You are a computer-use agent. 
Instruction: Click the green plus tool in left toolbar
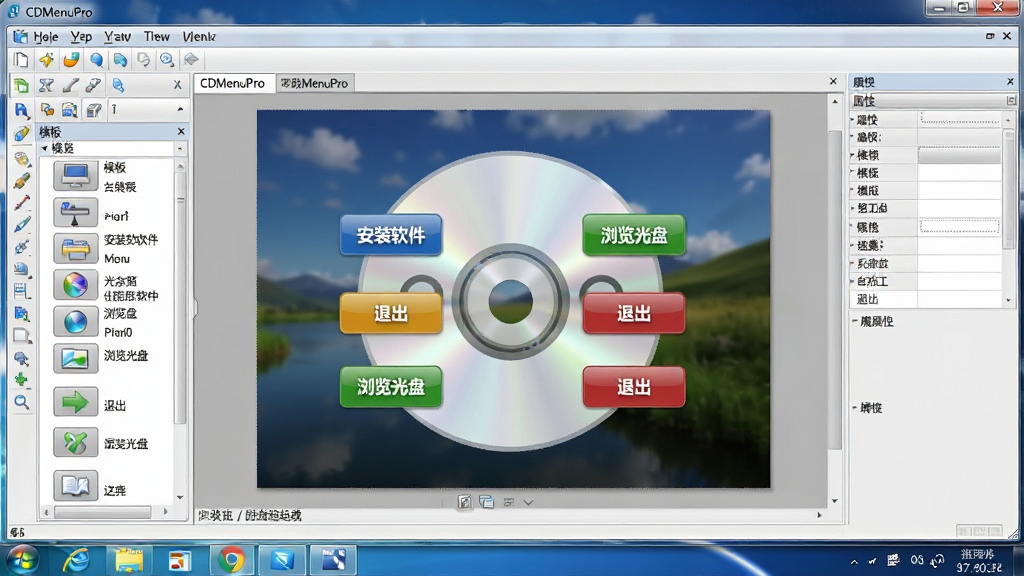tap(22, 379)
